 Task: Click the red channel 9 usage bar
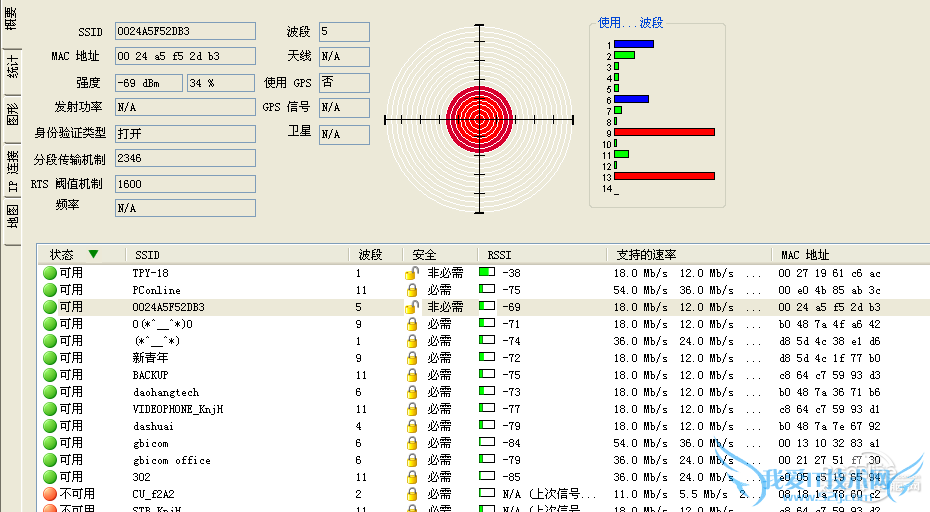tap(664, 132)
